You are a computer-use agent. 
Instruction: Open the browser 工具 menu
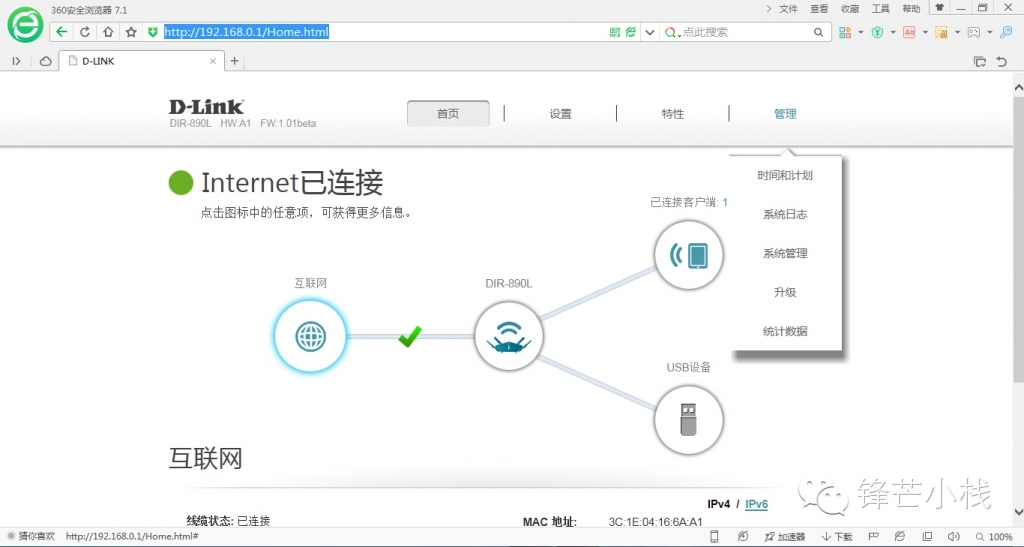tap(880, 8)
